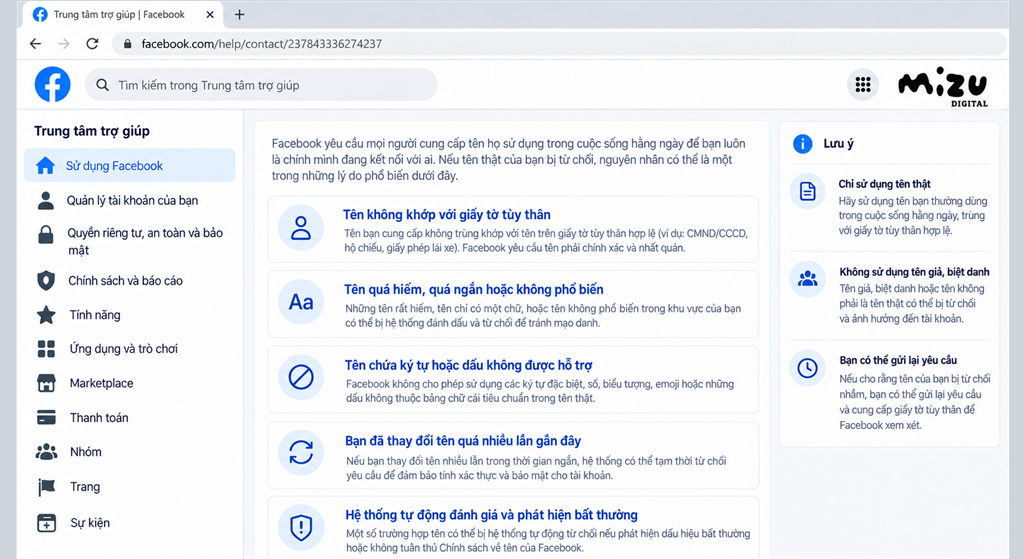1024x559 pixels.
Task: Click the refresh arrows icon on thay đổi tên card
Action: (301, 453)
